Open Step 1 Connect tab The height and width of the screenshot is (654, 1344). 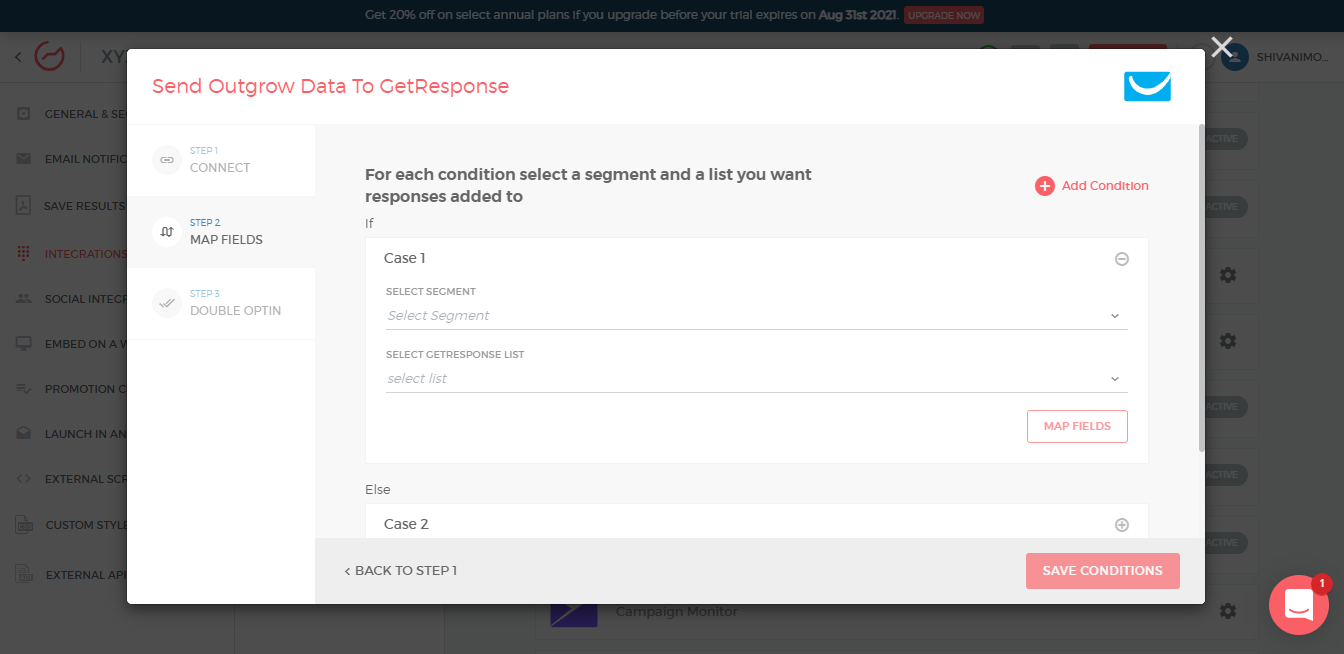(x=221, y=160)
